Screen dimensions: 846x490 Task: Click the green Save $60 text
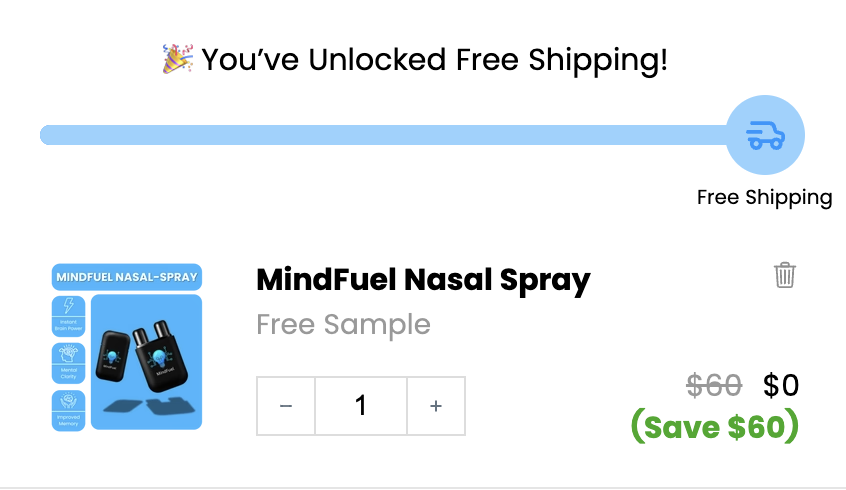point(714,427)
